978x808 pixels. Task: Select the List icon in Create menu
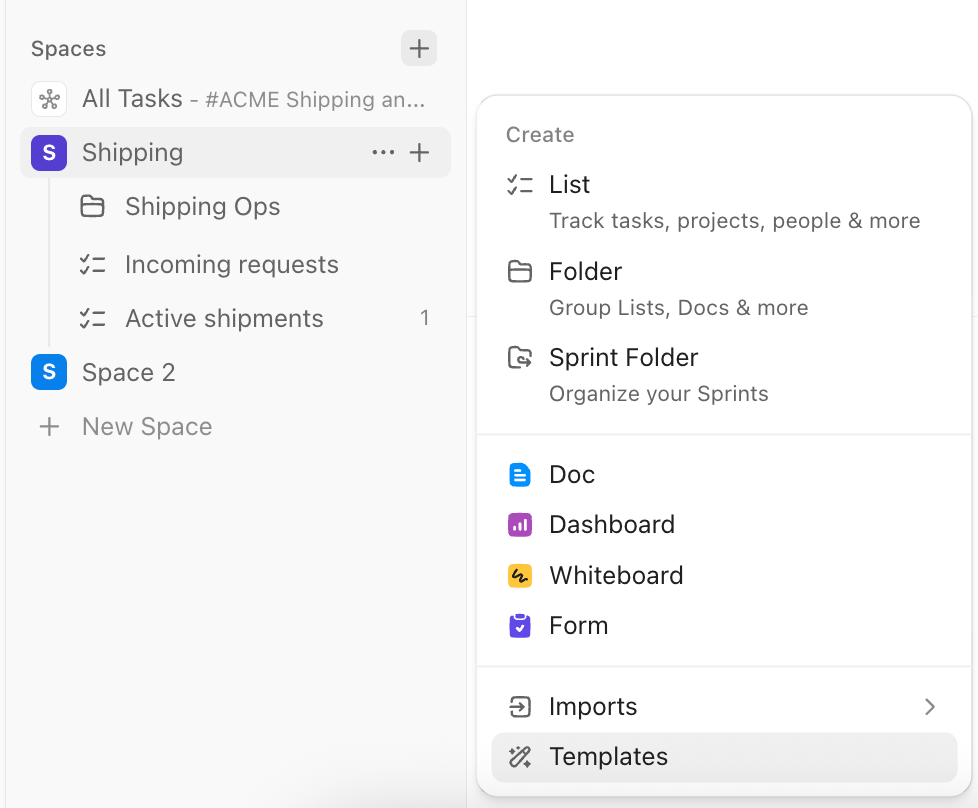[520, 184]
